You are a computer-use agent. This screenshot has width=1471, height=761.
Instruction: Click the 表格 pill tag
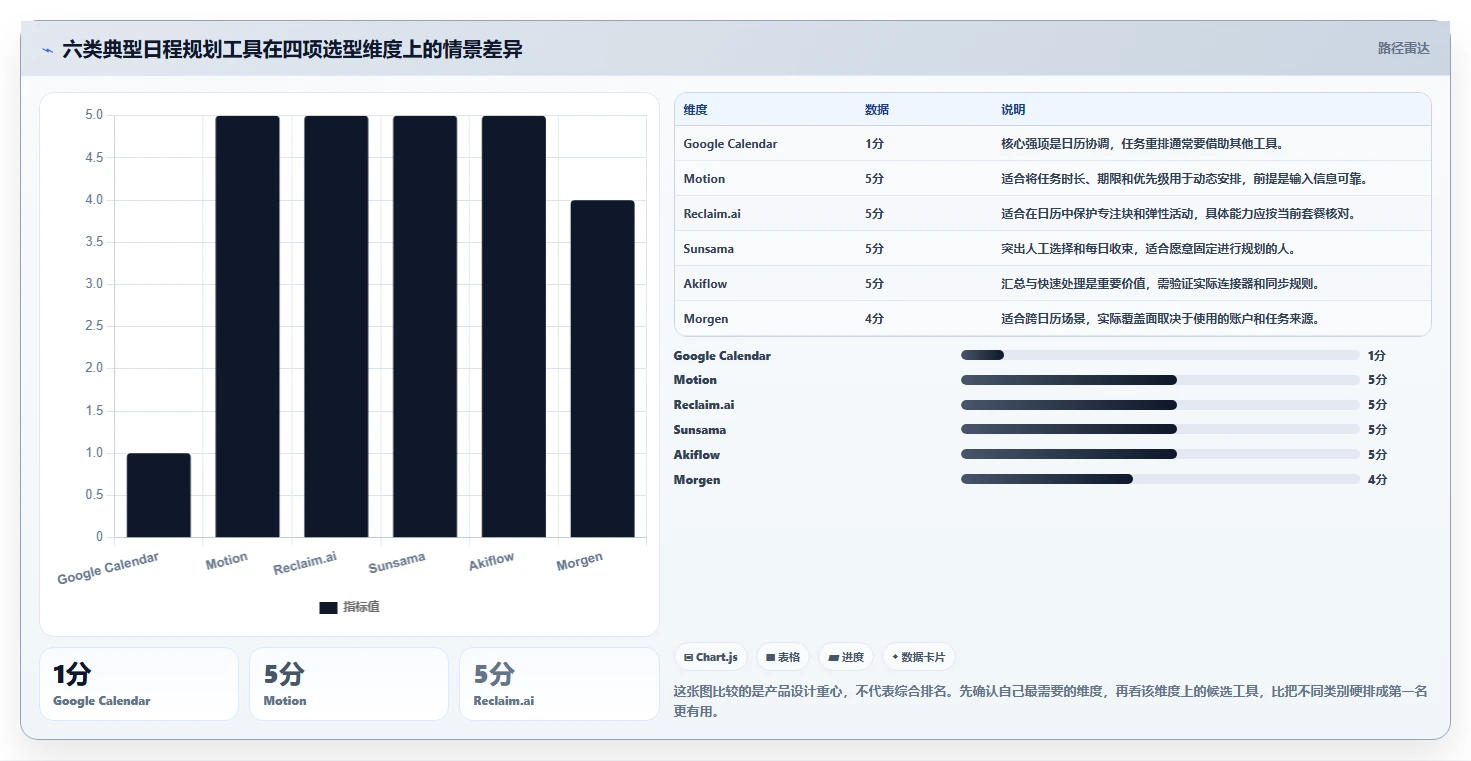[783, 657]
